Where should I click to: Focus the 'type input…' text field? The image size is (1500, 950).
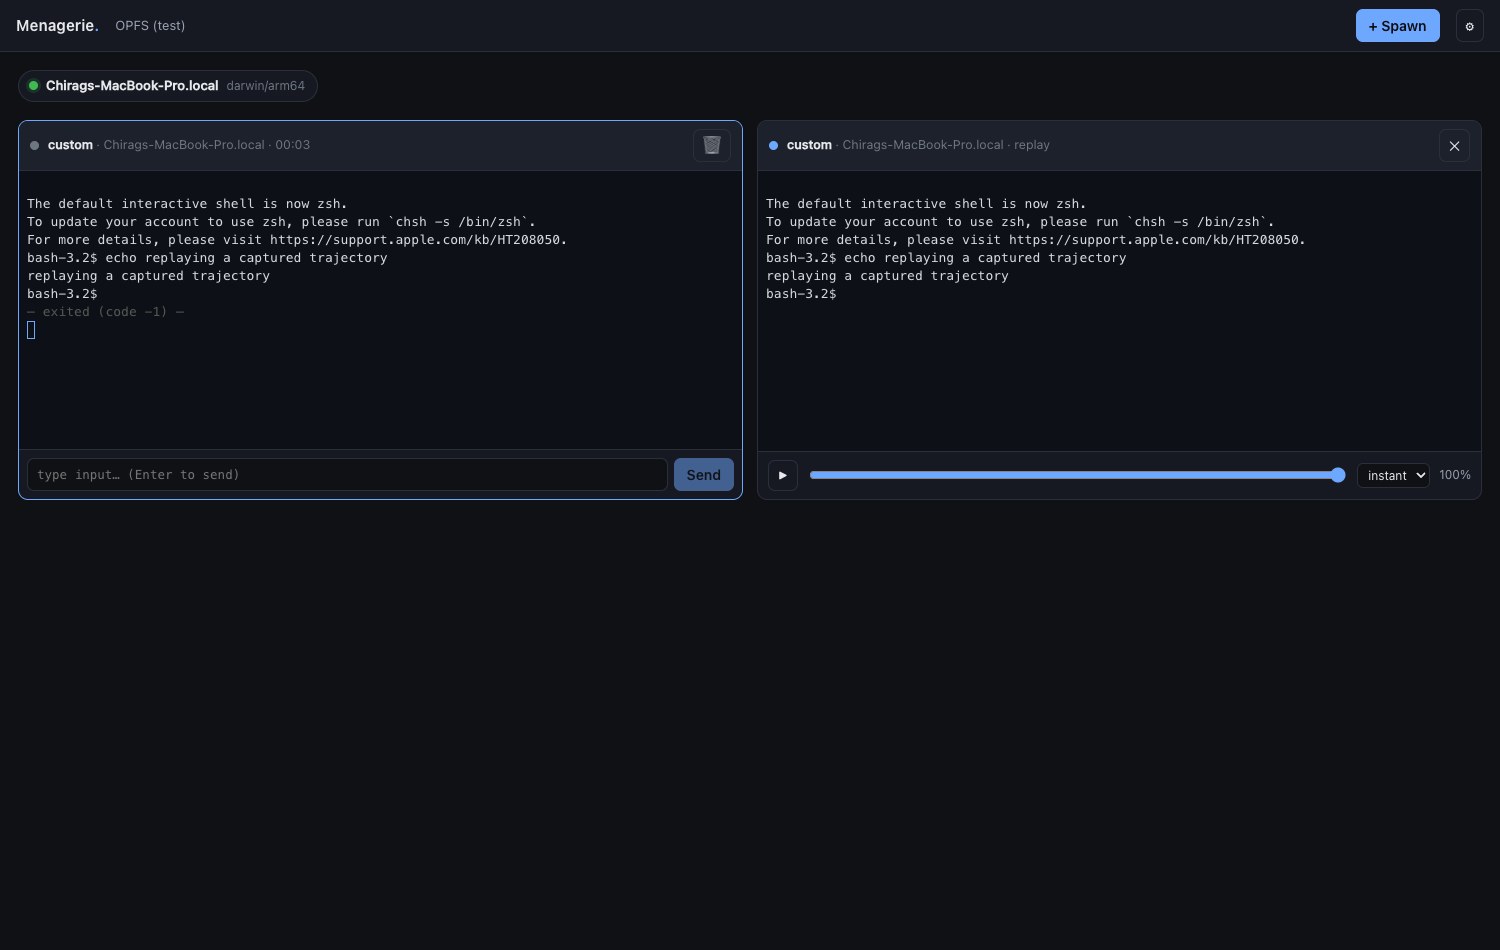(x=347, y=475)
